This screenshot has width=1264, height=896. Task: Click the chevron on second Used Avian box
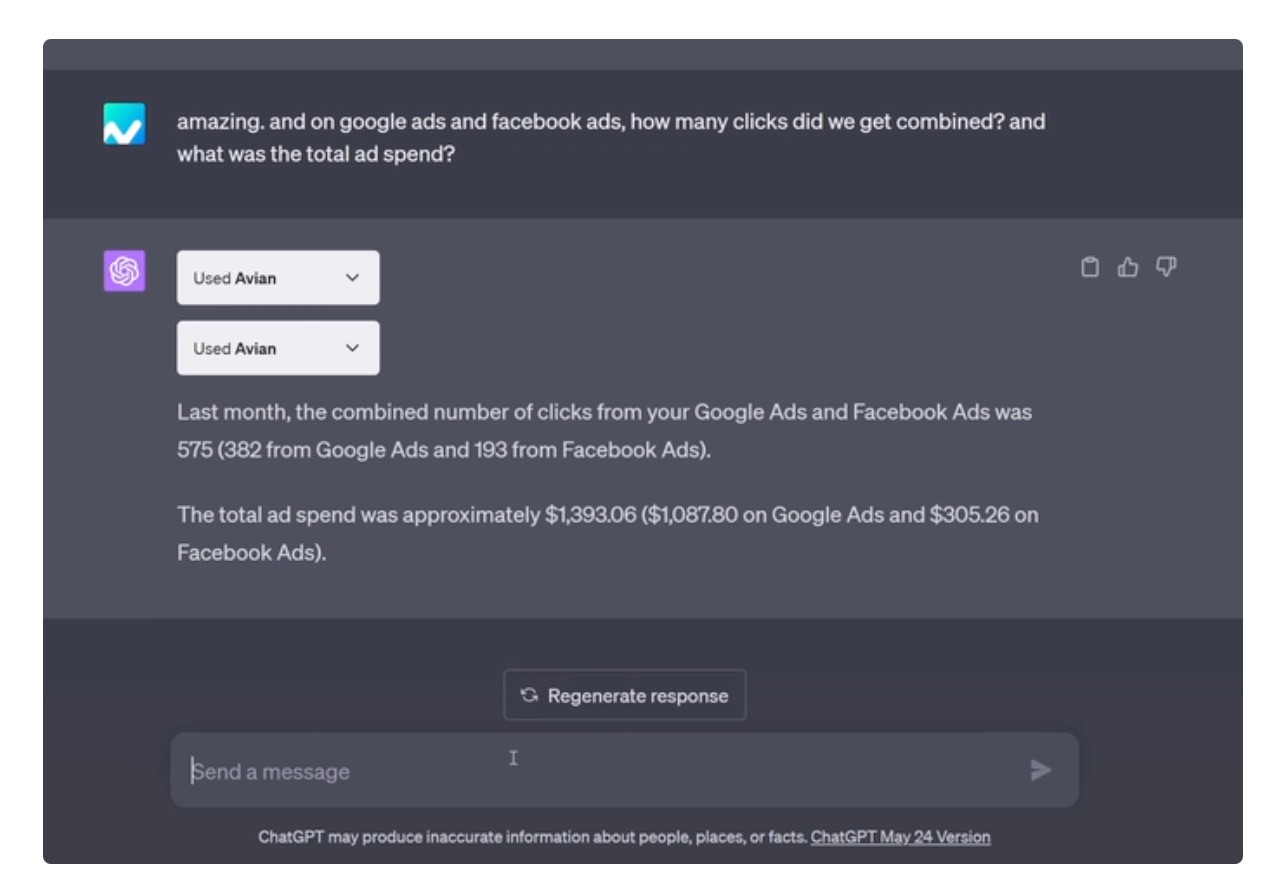[x=352, y=348]
